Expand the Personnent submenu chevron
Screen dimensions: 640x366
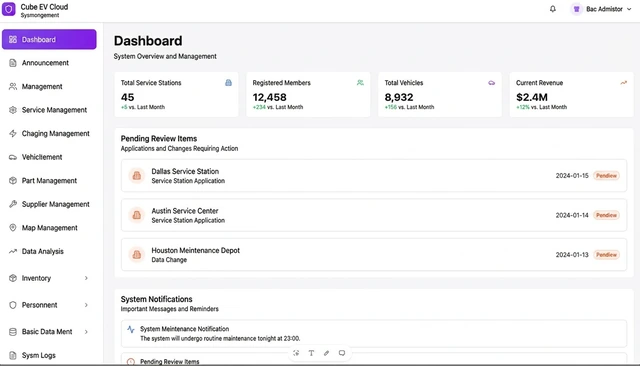click(86, 305)
